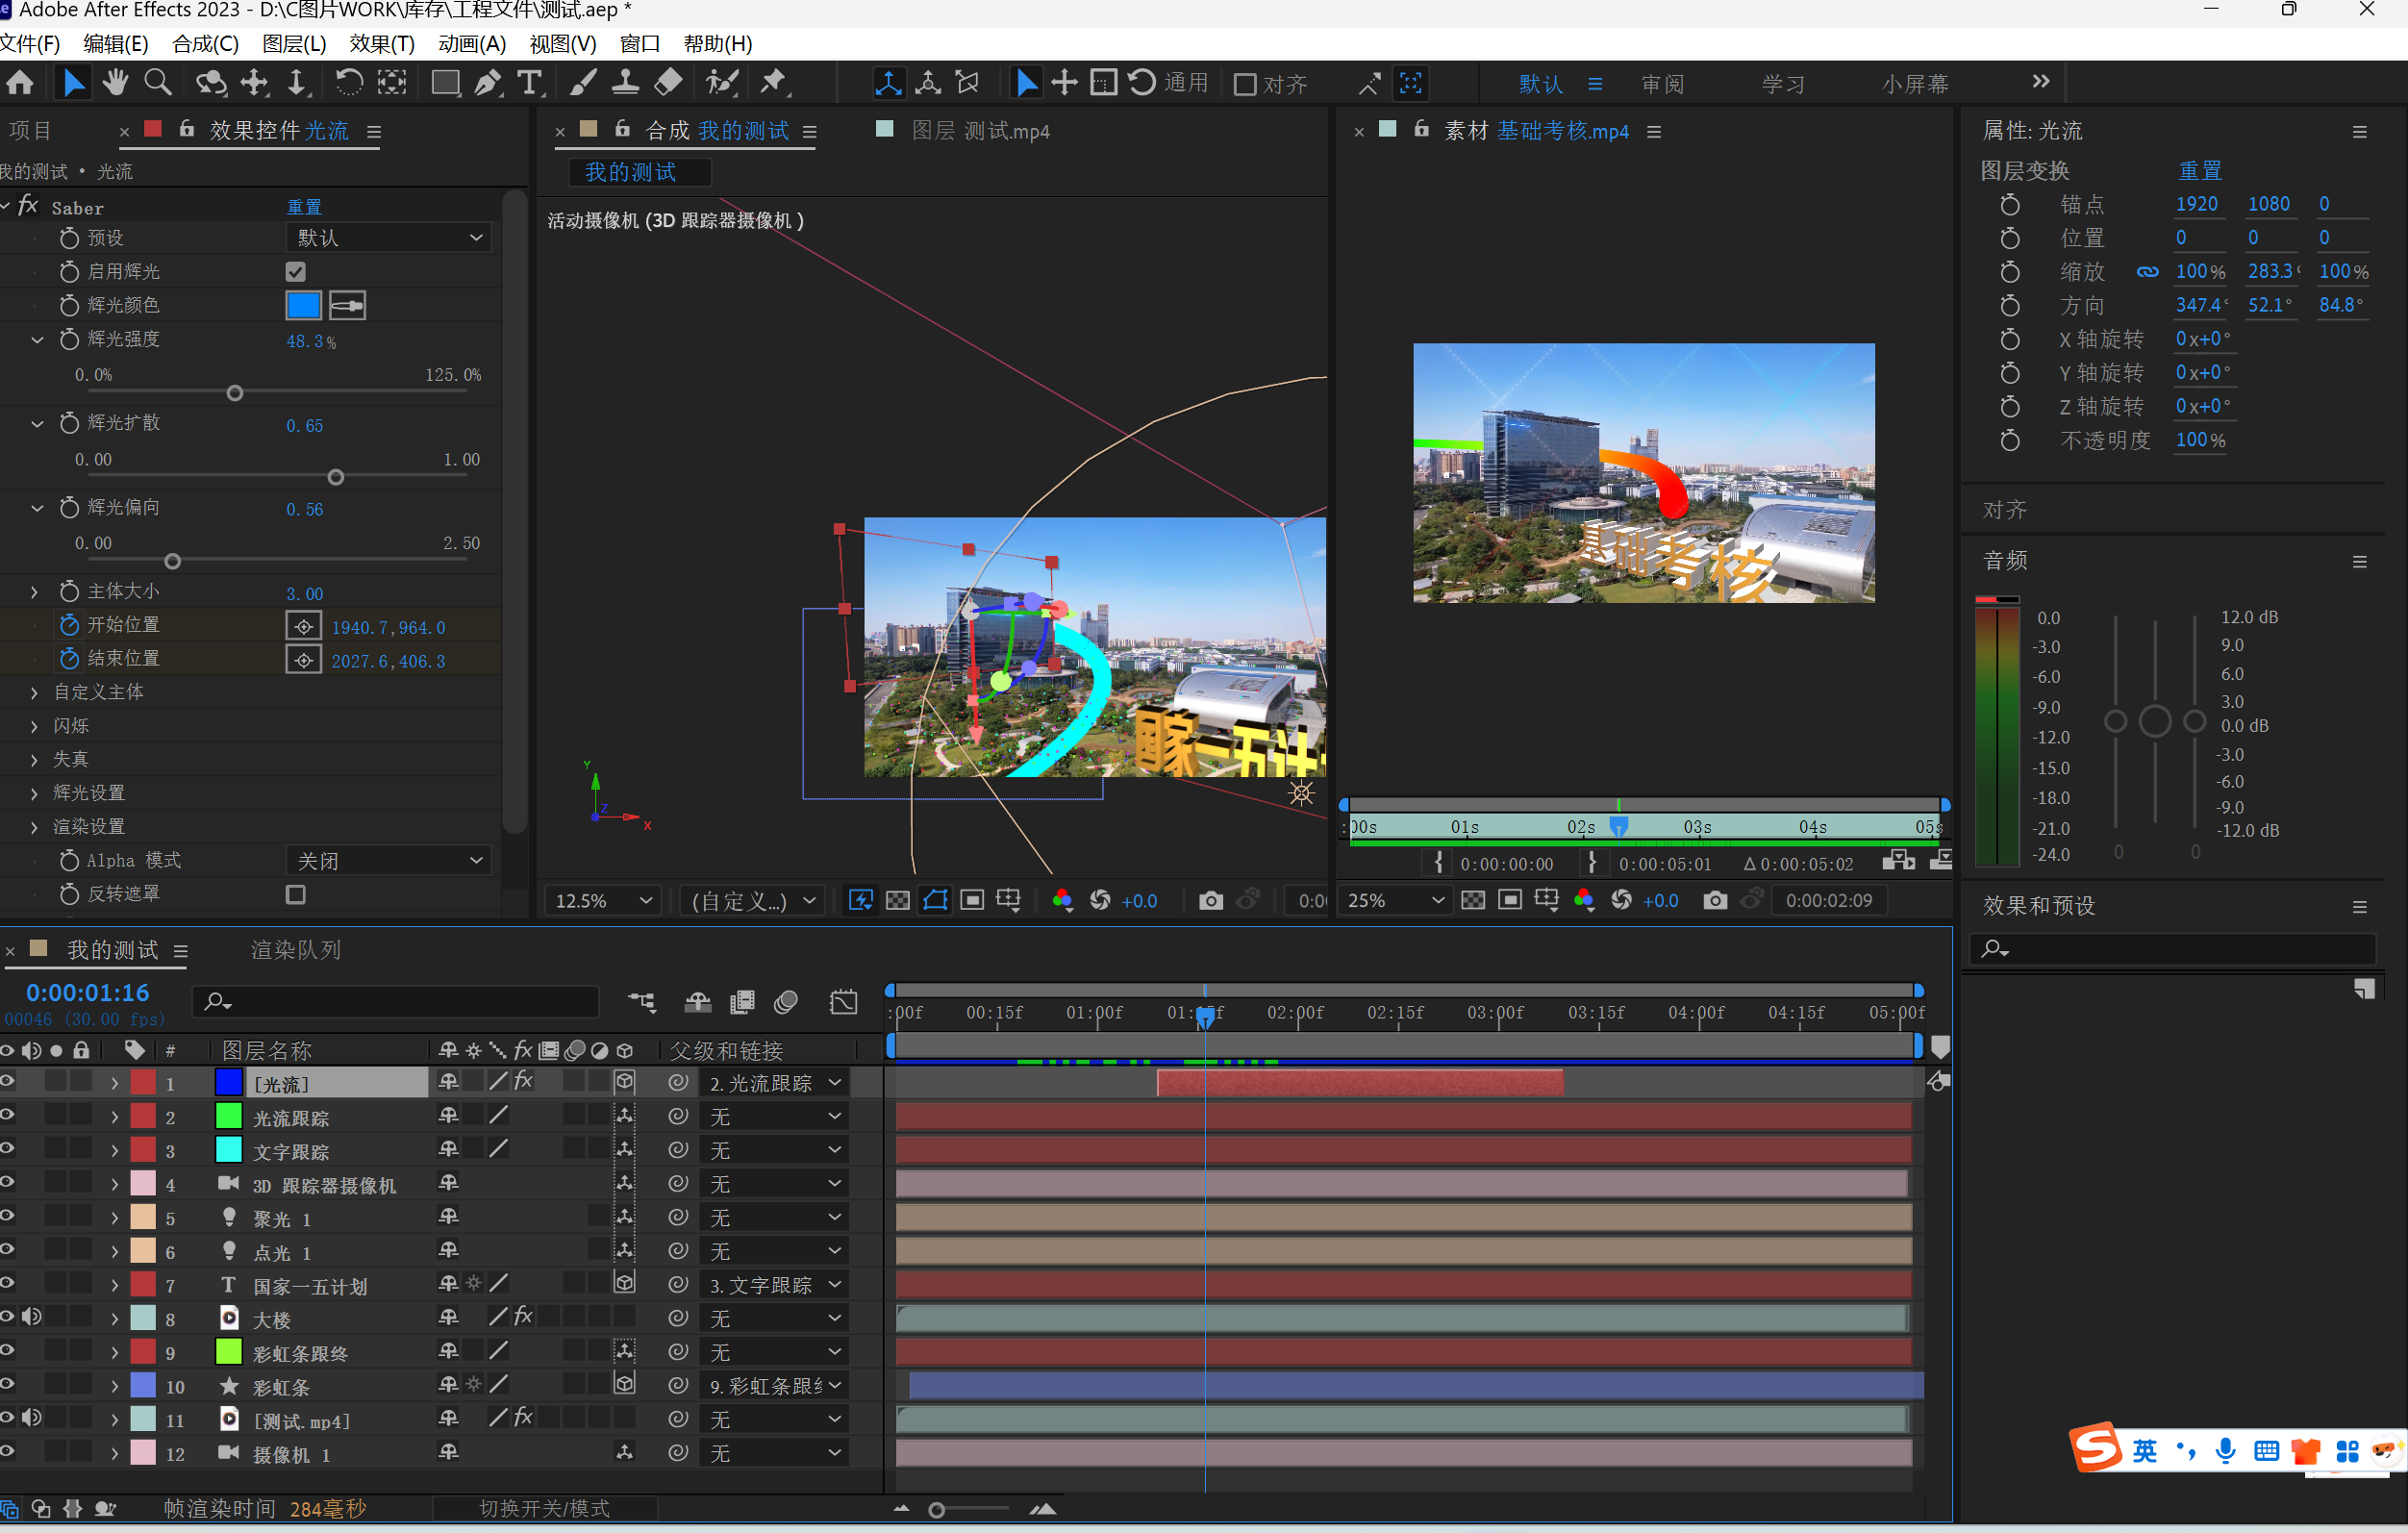Select the Hand tool
This screenshot has width=2408, height=1533.
pos(115,83)
